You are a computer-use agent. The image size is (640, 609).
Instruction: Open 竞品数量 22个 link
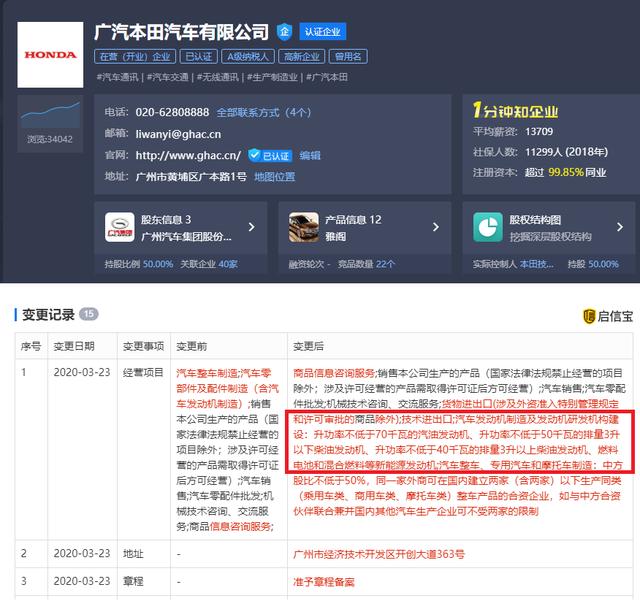366,264
